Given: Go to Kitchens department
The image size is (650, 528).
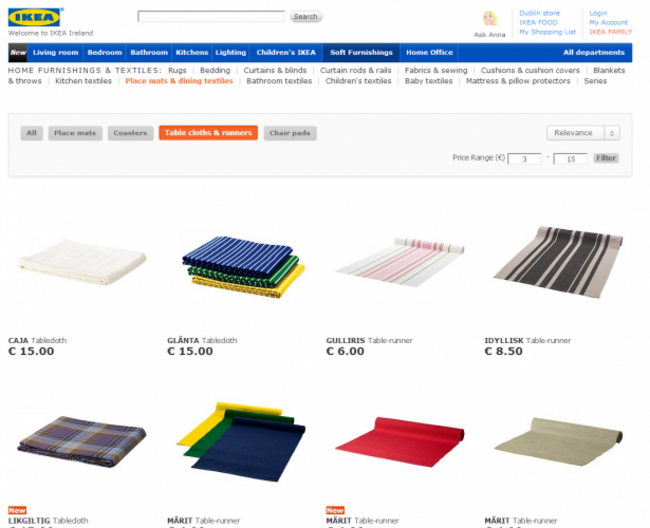Looking at the screenshot, I should pyautogui.click(x=192, y=53).
